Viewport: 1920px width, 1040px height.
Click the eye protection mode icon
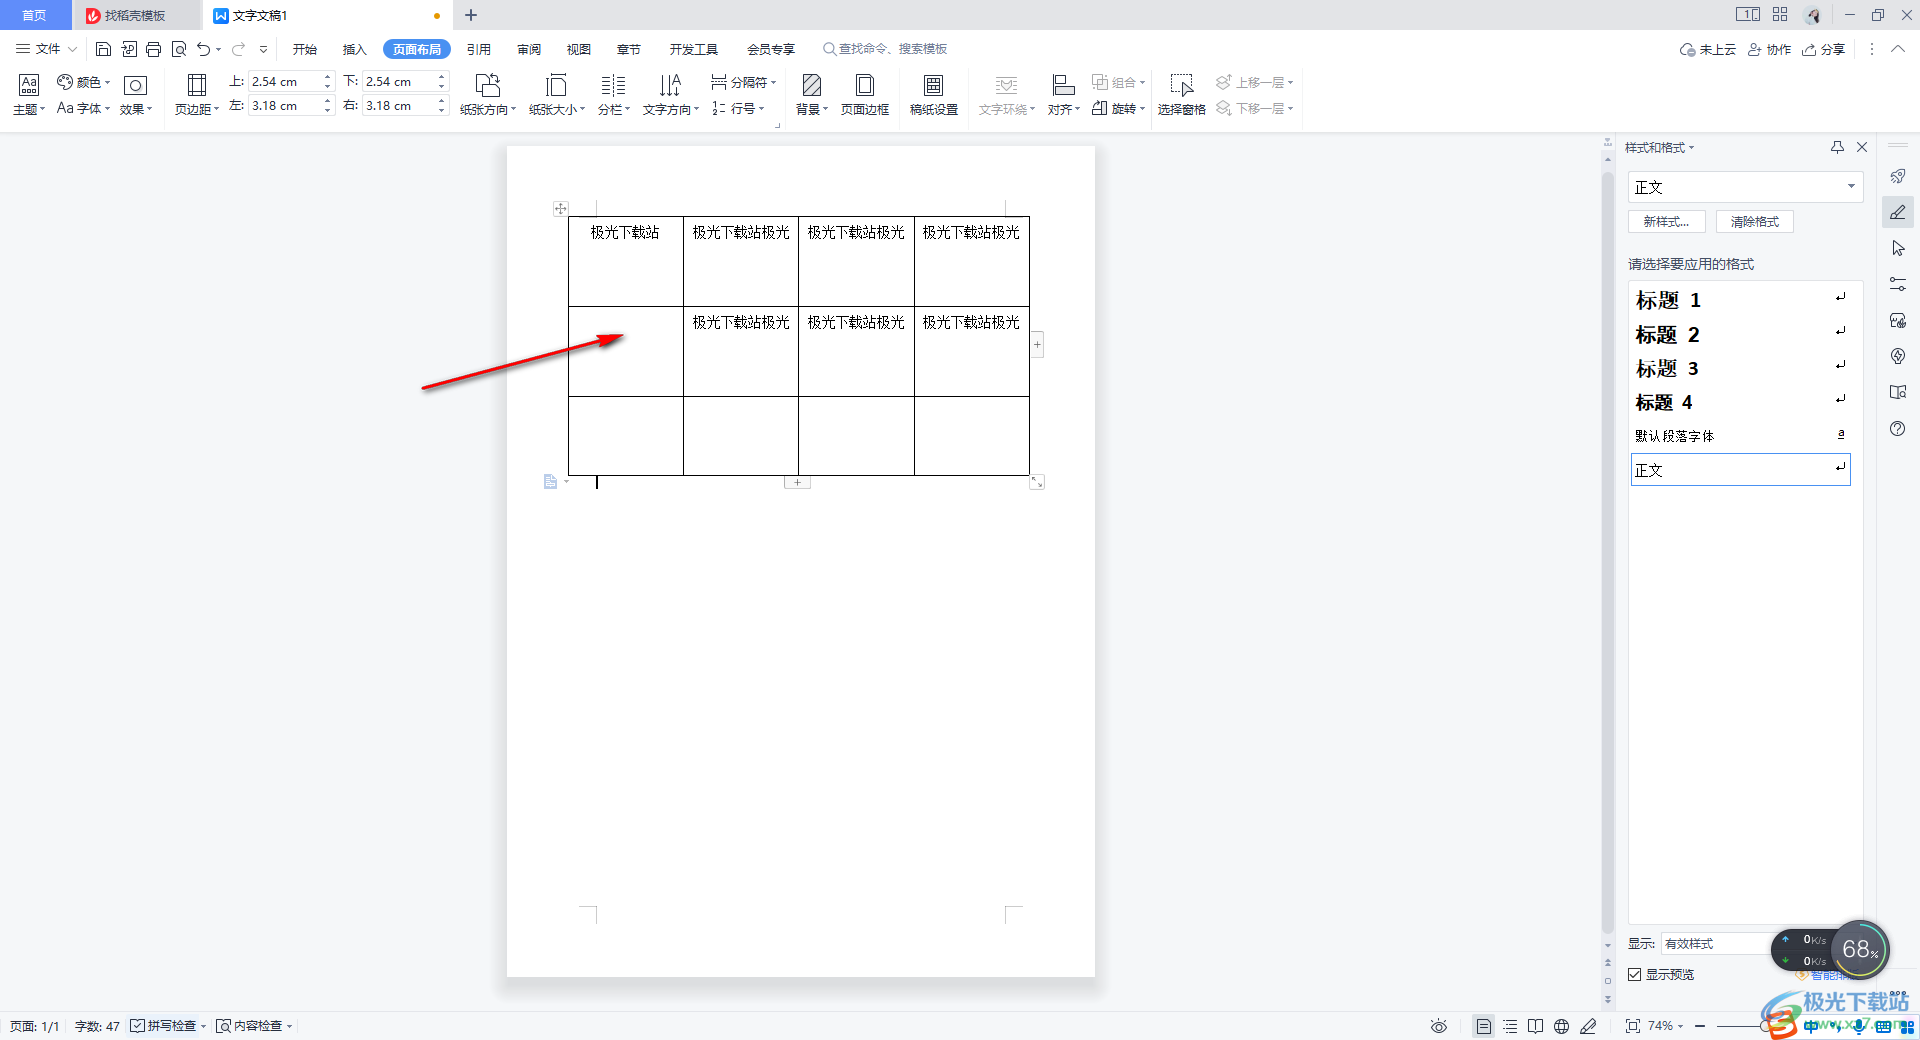click(1439, 1026)
